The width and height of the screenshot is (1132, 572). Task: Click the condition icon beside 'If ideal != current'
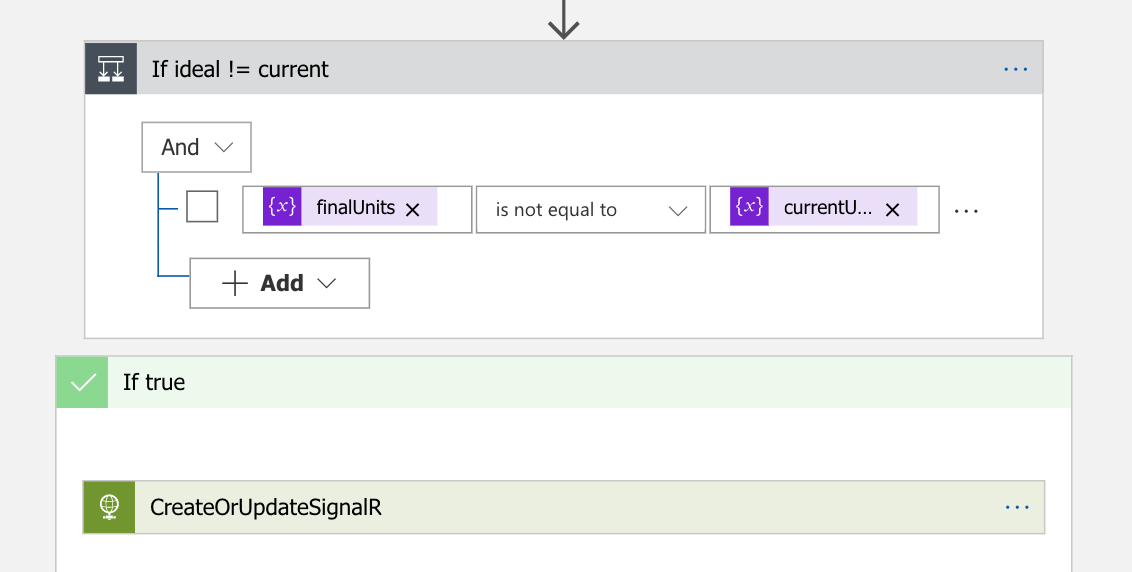point(110,69)
